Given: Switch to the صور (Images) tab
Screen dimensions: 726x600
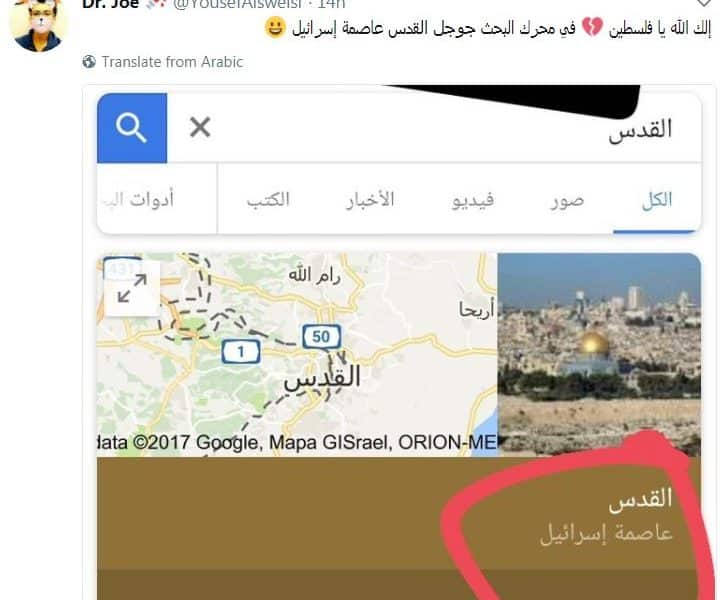Looking at the screenshot, I should coord(567,201).
